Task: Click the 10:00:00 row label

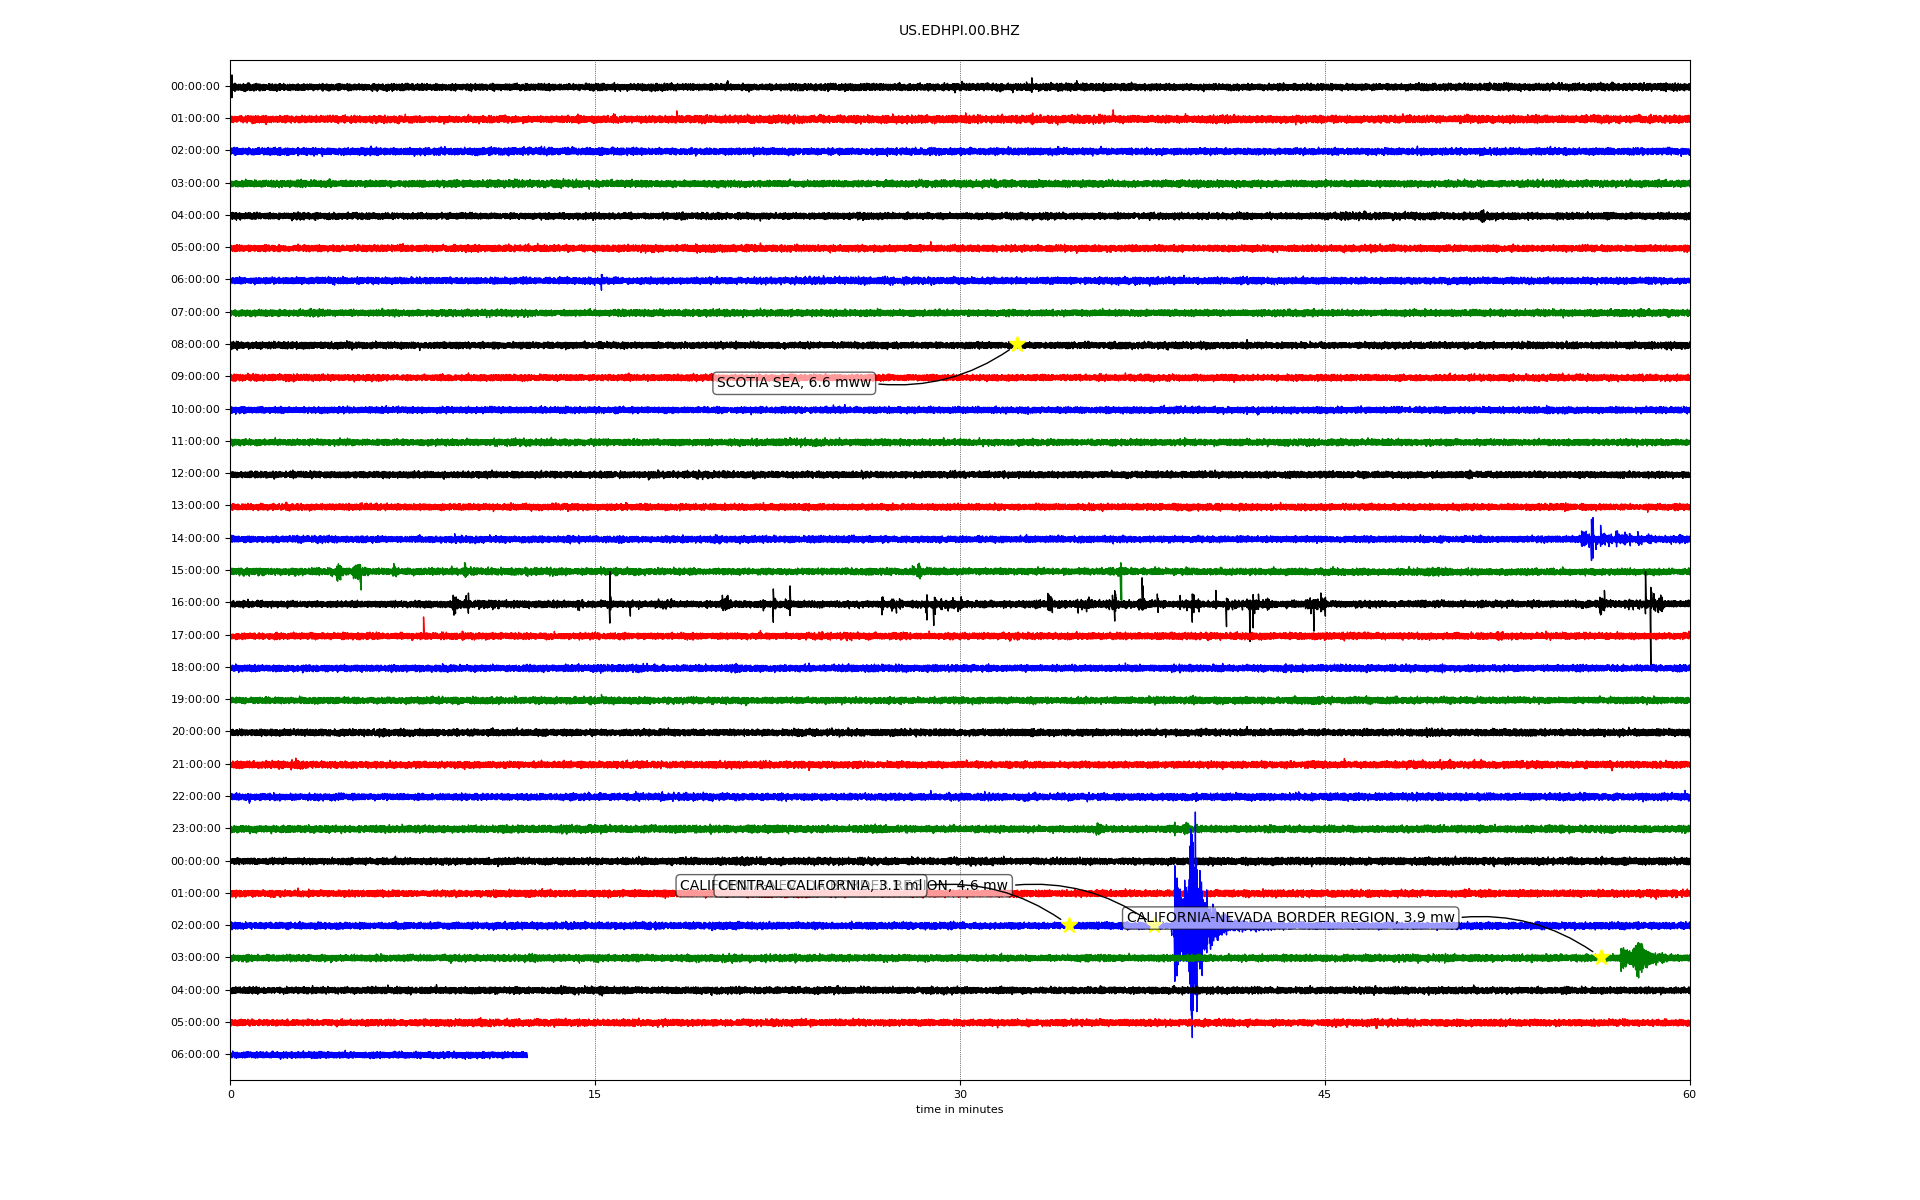Action: (x=195, y=410)
